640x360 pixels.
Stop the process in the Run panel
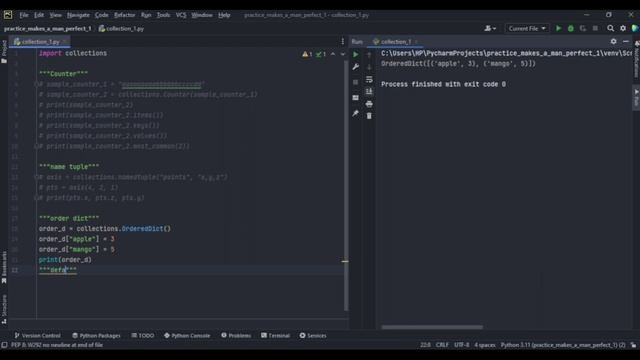[x=356, y=82]
